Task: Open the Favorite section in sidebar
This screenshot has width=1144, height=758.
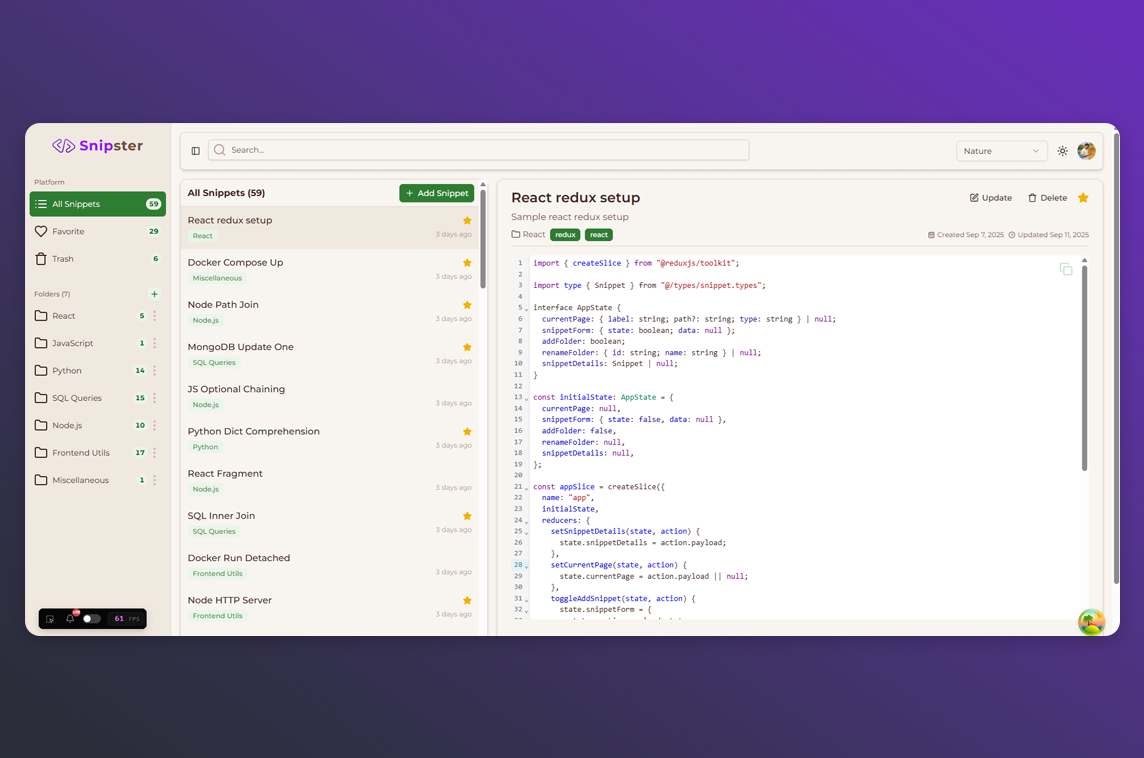Action: (x=68, y=231)
